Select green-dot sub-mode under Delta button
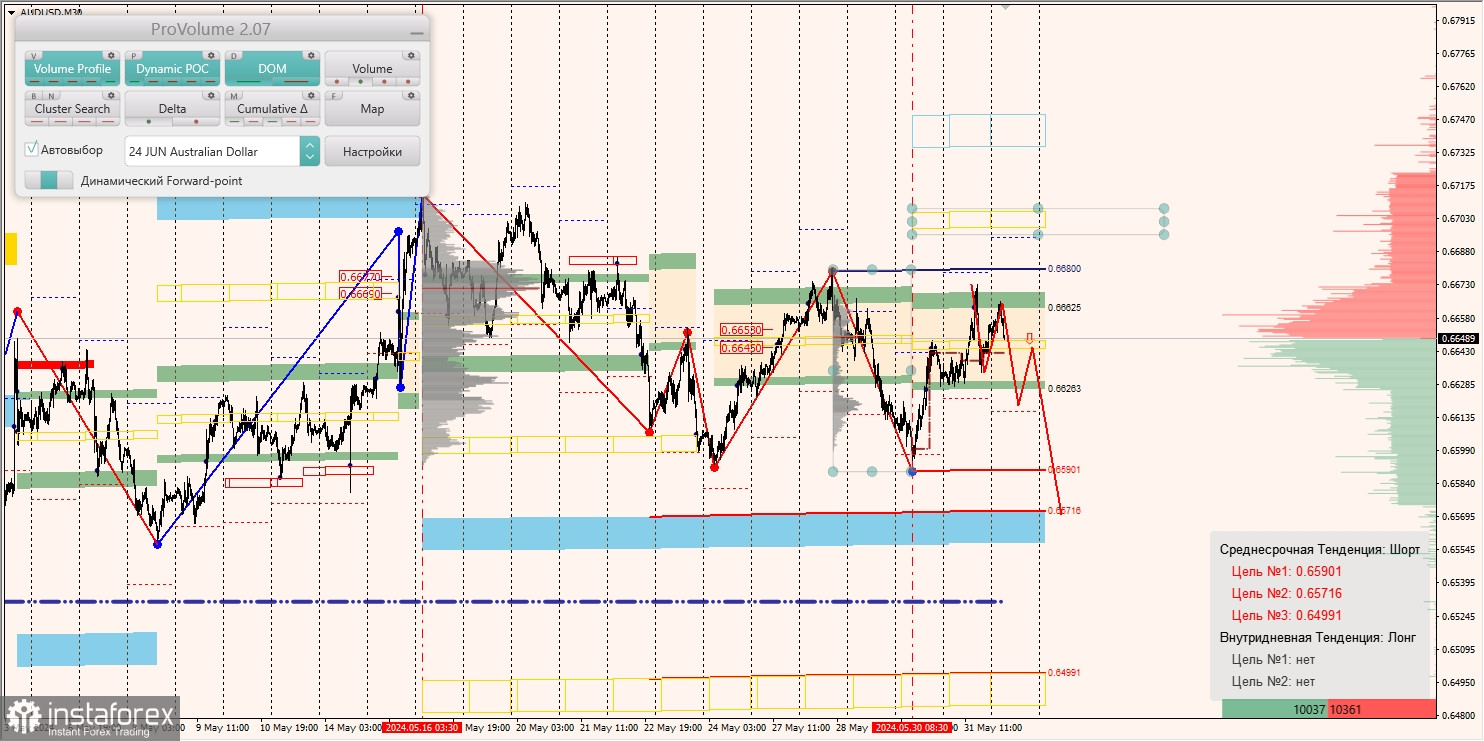The image size is (1484, 741). pos(149,121)
